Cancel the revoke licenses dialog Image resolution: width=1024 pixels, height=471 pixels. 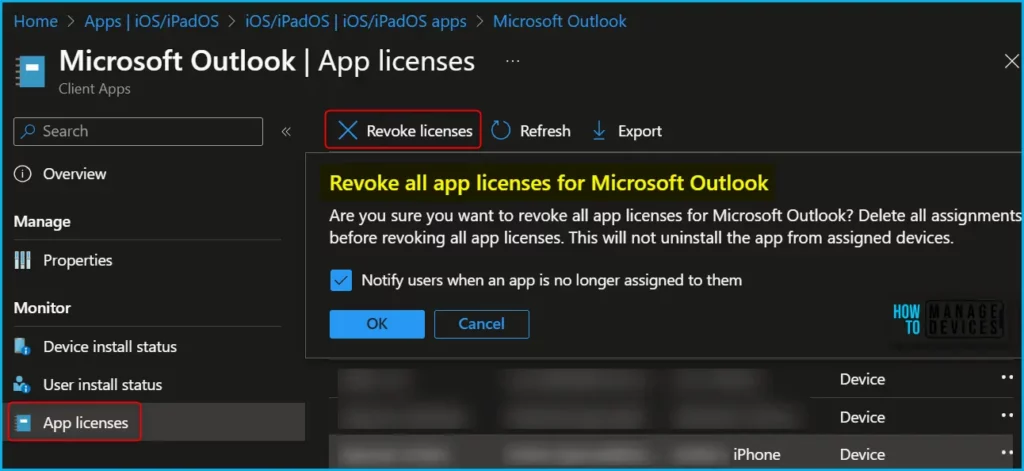coord(481,324)
